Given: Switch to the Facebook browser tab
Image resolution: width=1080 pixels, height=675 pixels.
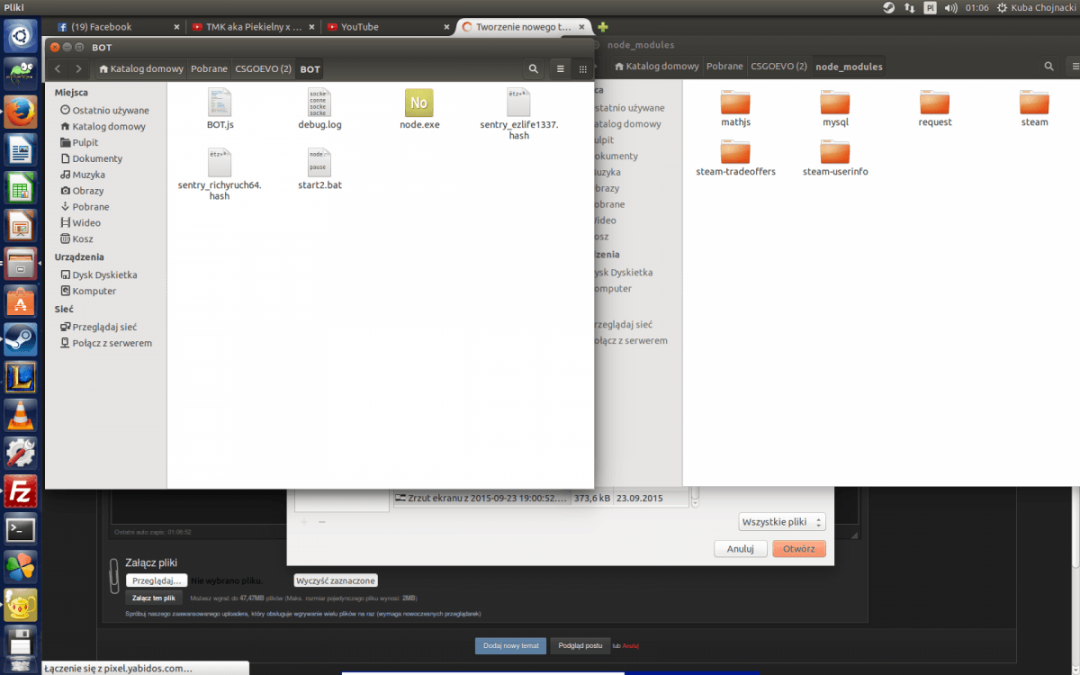Looking at the screenshot, I should click(118, 27).
